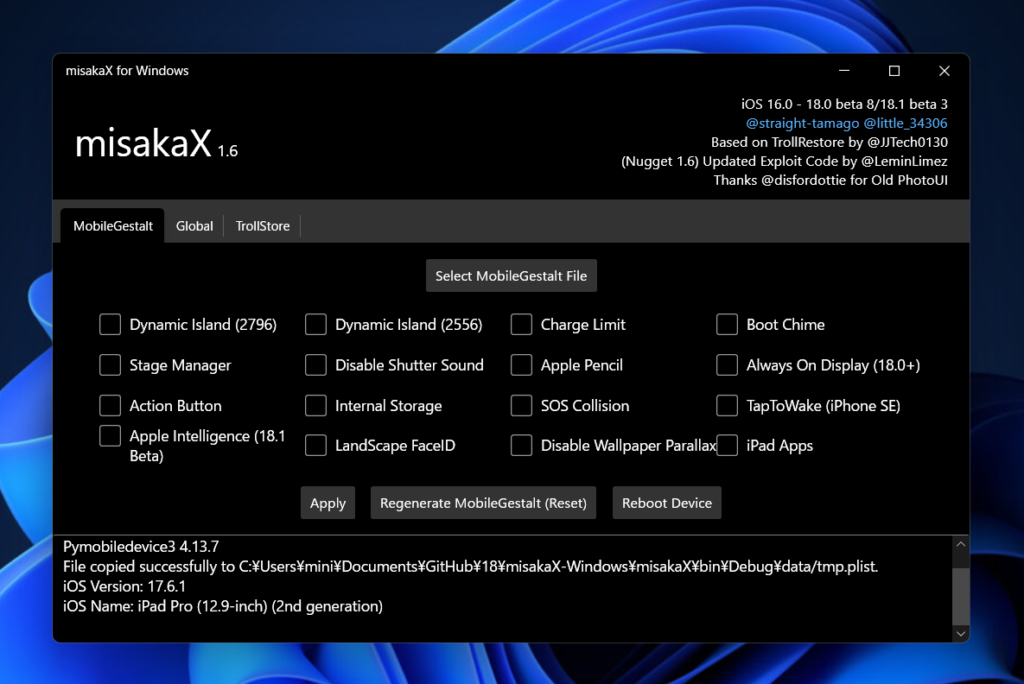Toggle the Apple Pencil checkbox

pyautogui.click(x=521, y=365)
